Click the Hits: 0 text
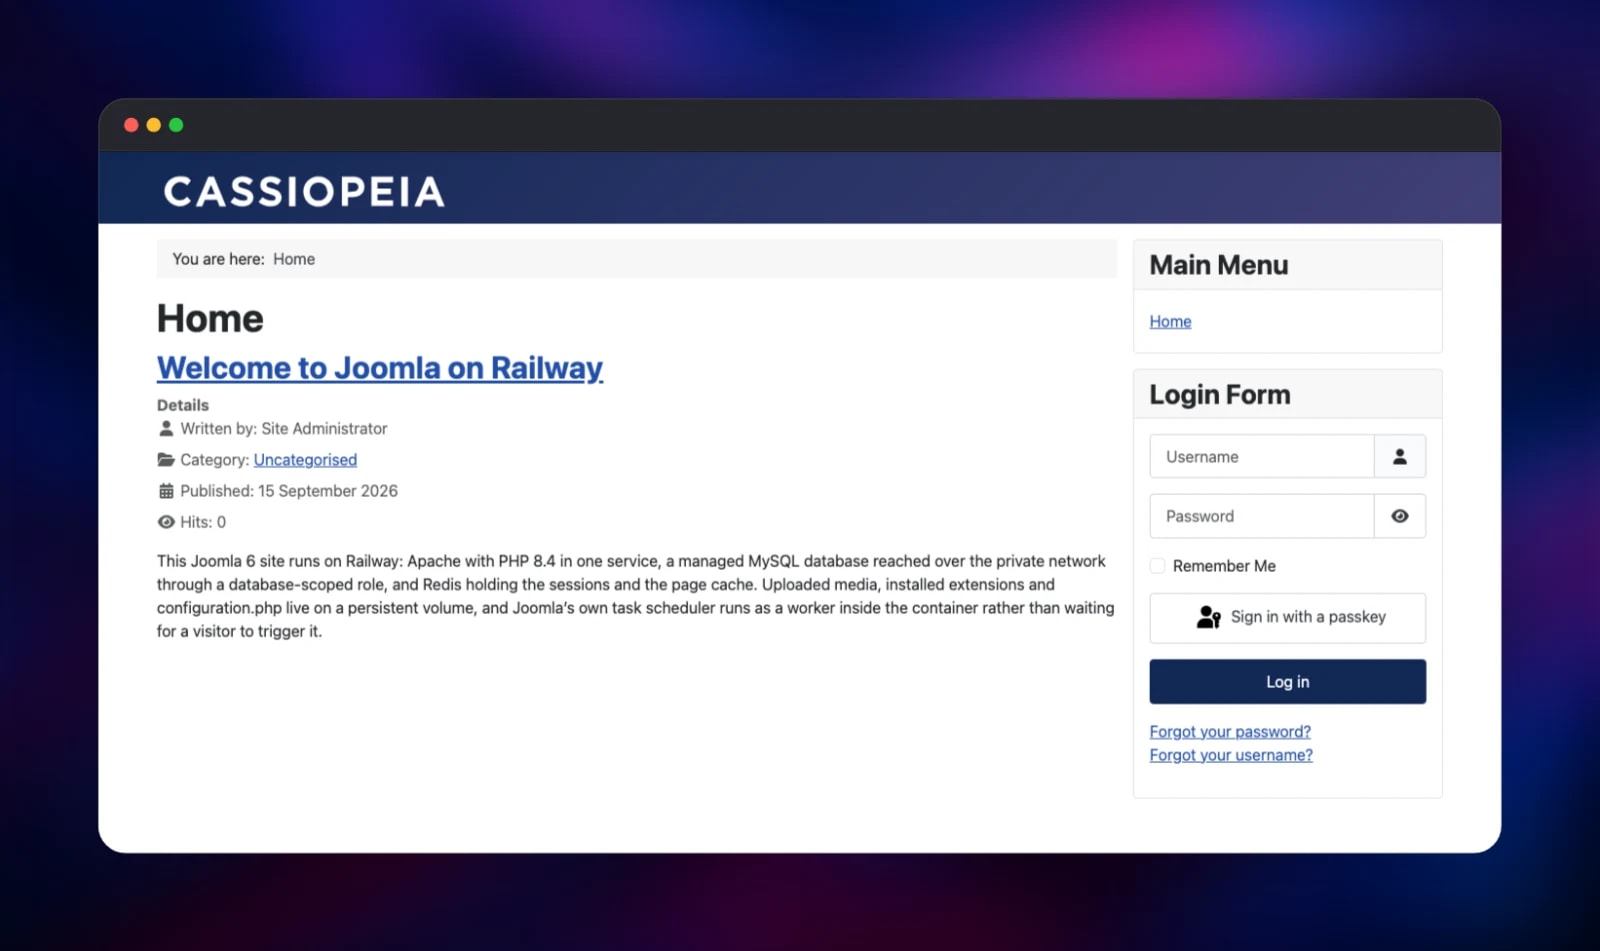 tap(203, 522)
